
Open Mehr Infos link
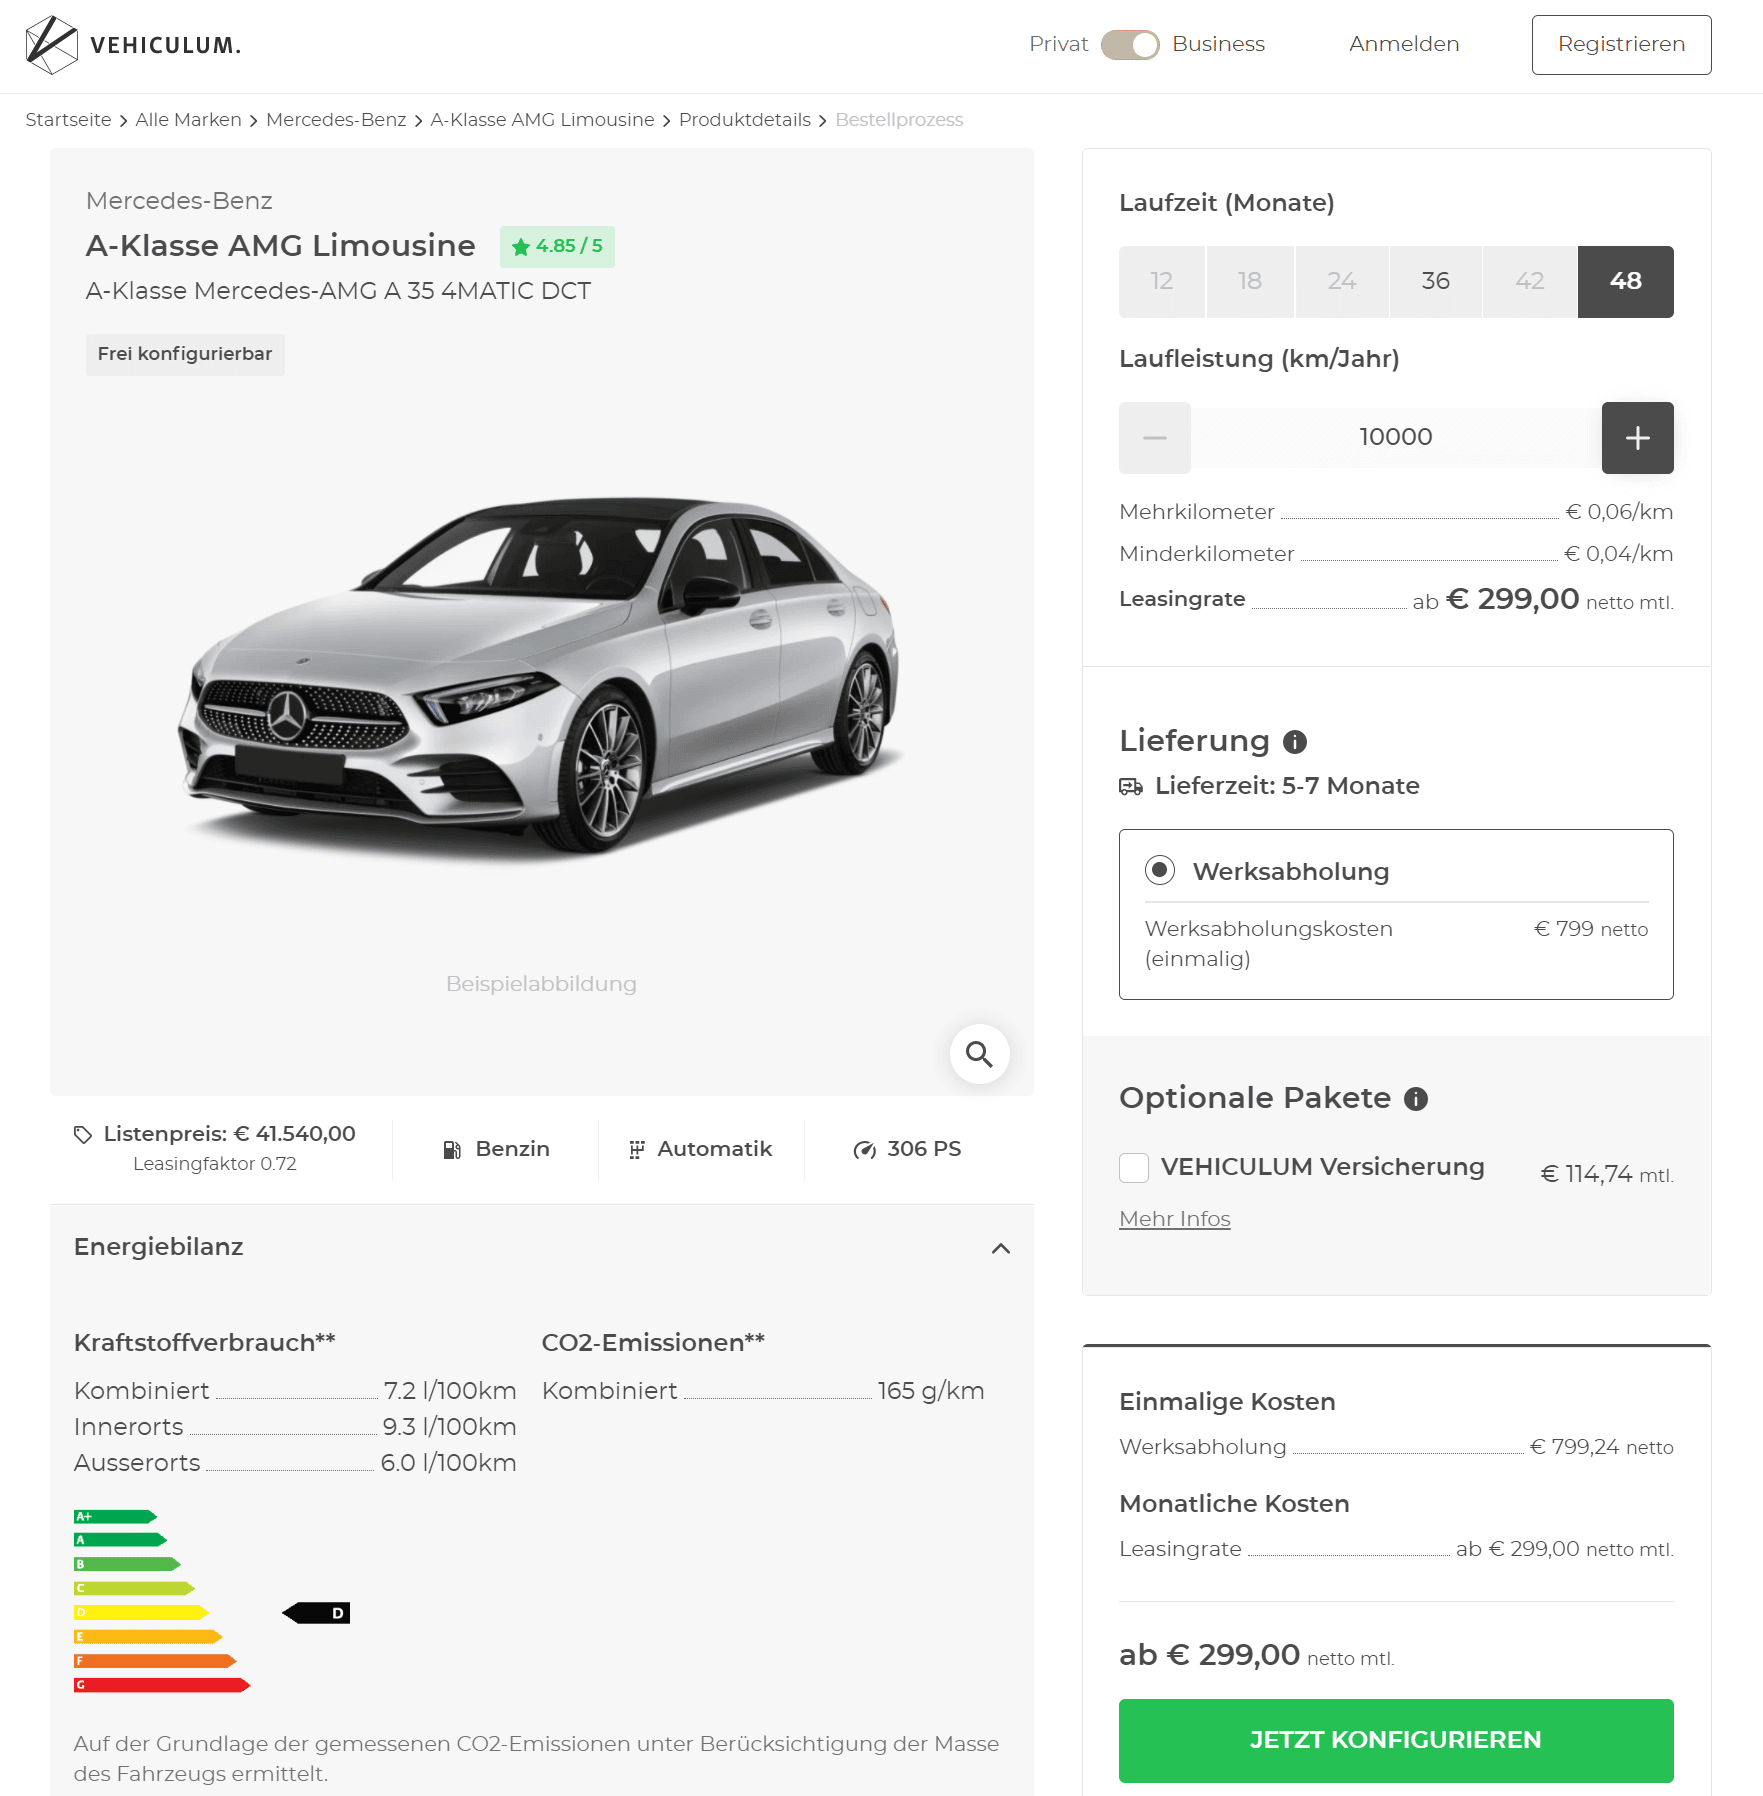(x=1175, y=1219)
